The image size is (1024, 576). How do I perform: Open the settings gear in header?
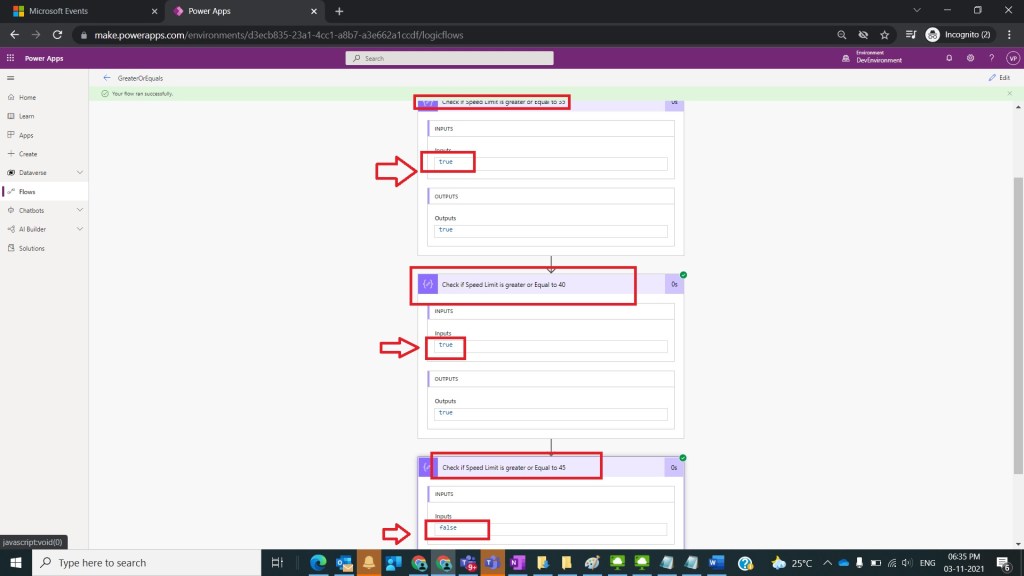click(969, 59)
